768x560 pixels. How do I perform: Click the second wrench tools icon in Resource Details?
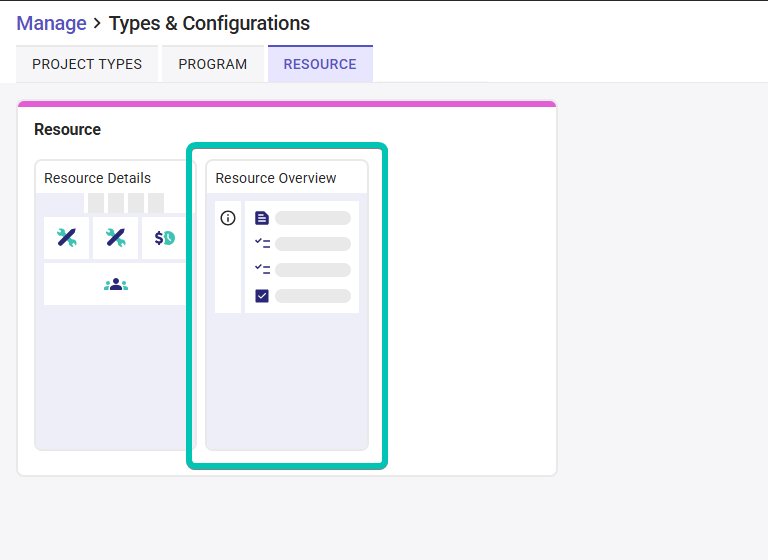point(116,238)
